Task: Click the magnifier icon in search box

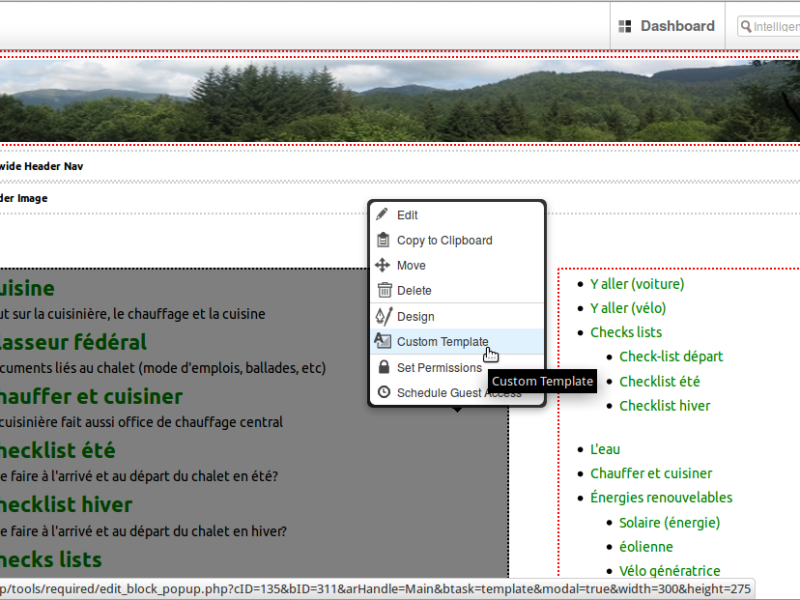Action: tap(746, 26)
